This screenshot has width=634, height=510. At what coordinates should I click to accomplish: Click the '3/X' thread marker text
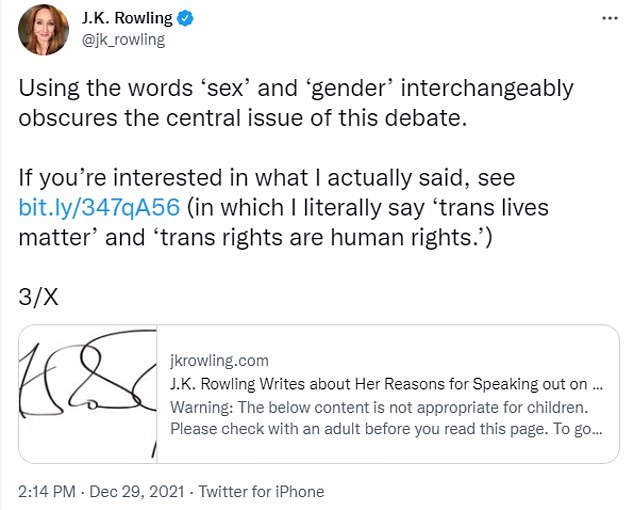(x=41, y=297)
